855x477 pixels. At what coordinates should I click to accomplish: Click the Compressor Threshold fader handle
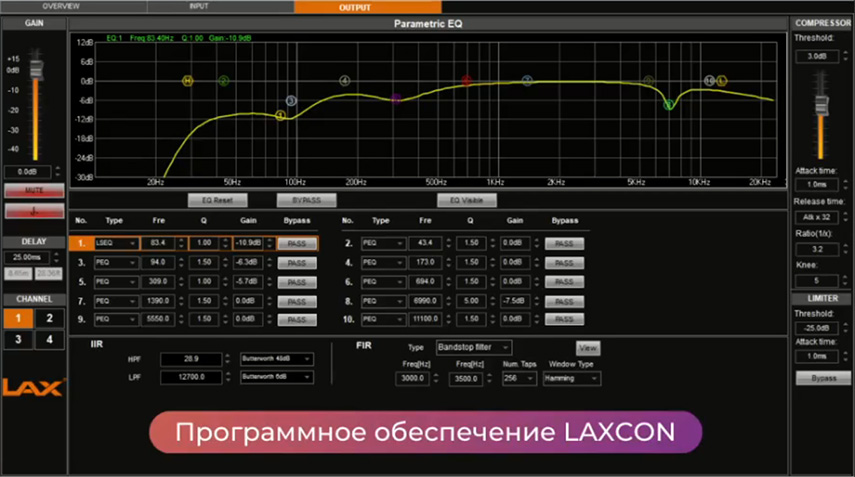click(822, 105)
